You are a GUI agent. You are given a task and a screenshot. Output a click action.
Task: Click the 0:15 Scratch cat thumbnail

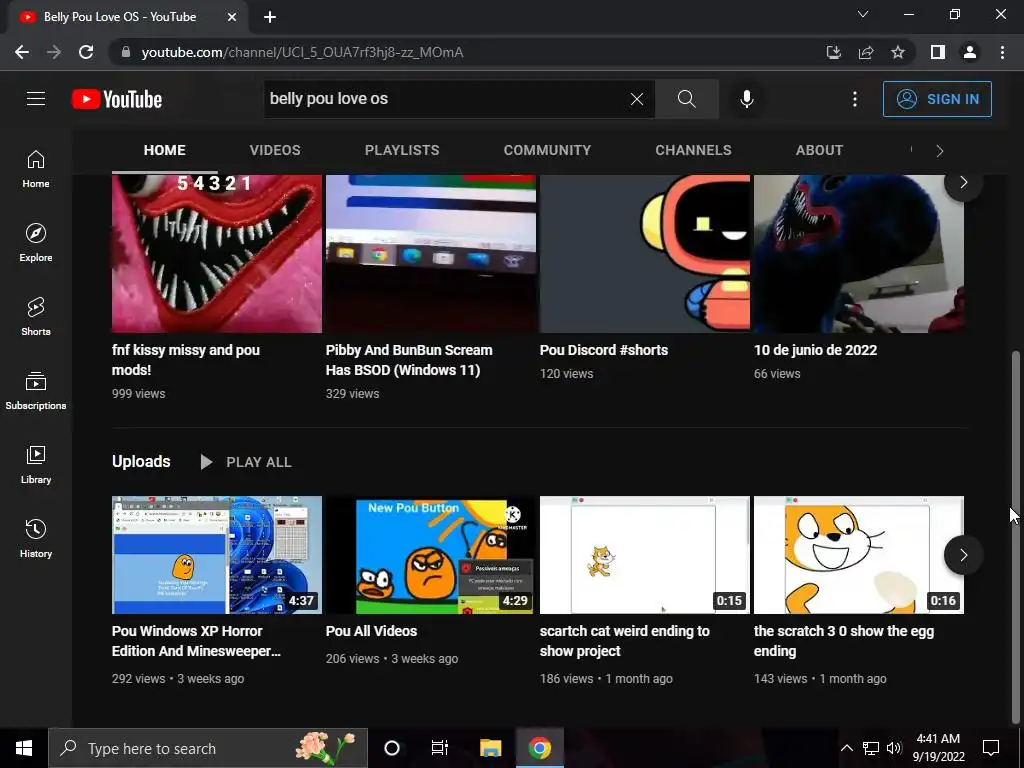pos(645,555)
